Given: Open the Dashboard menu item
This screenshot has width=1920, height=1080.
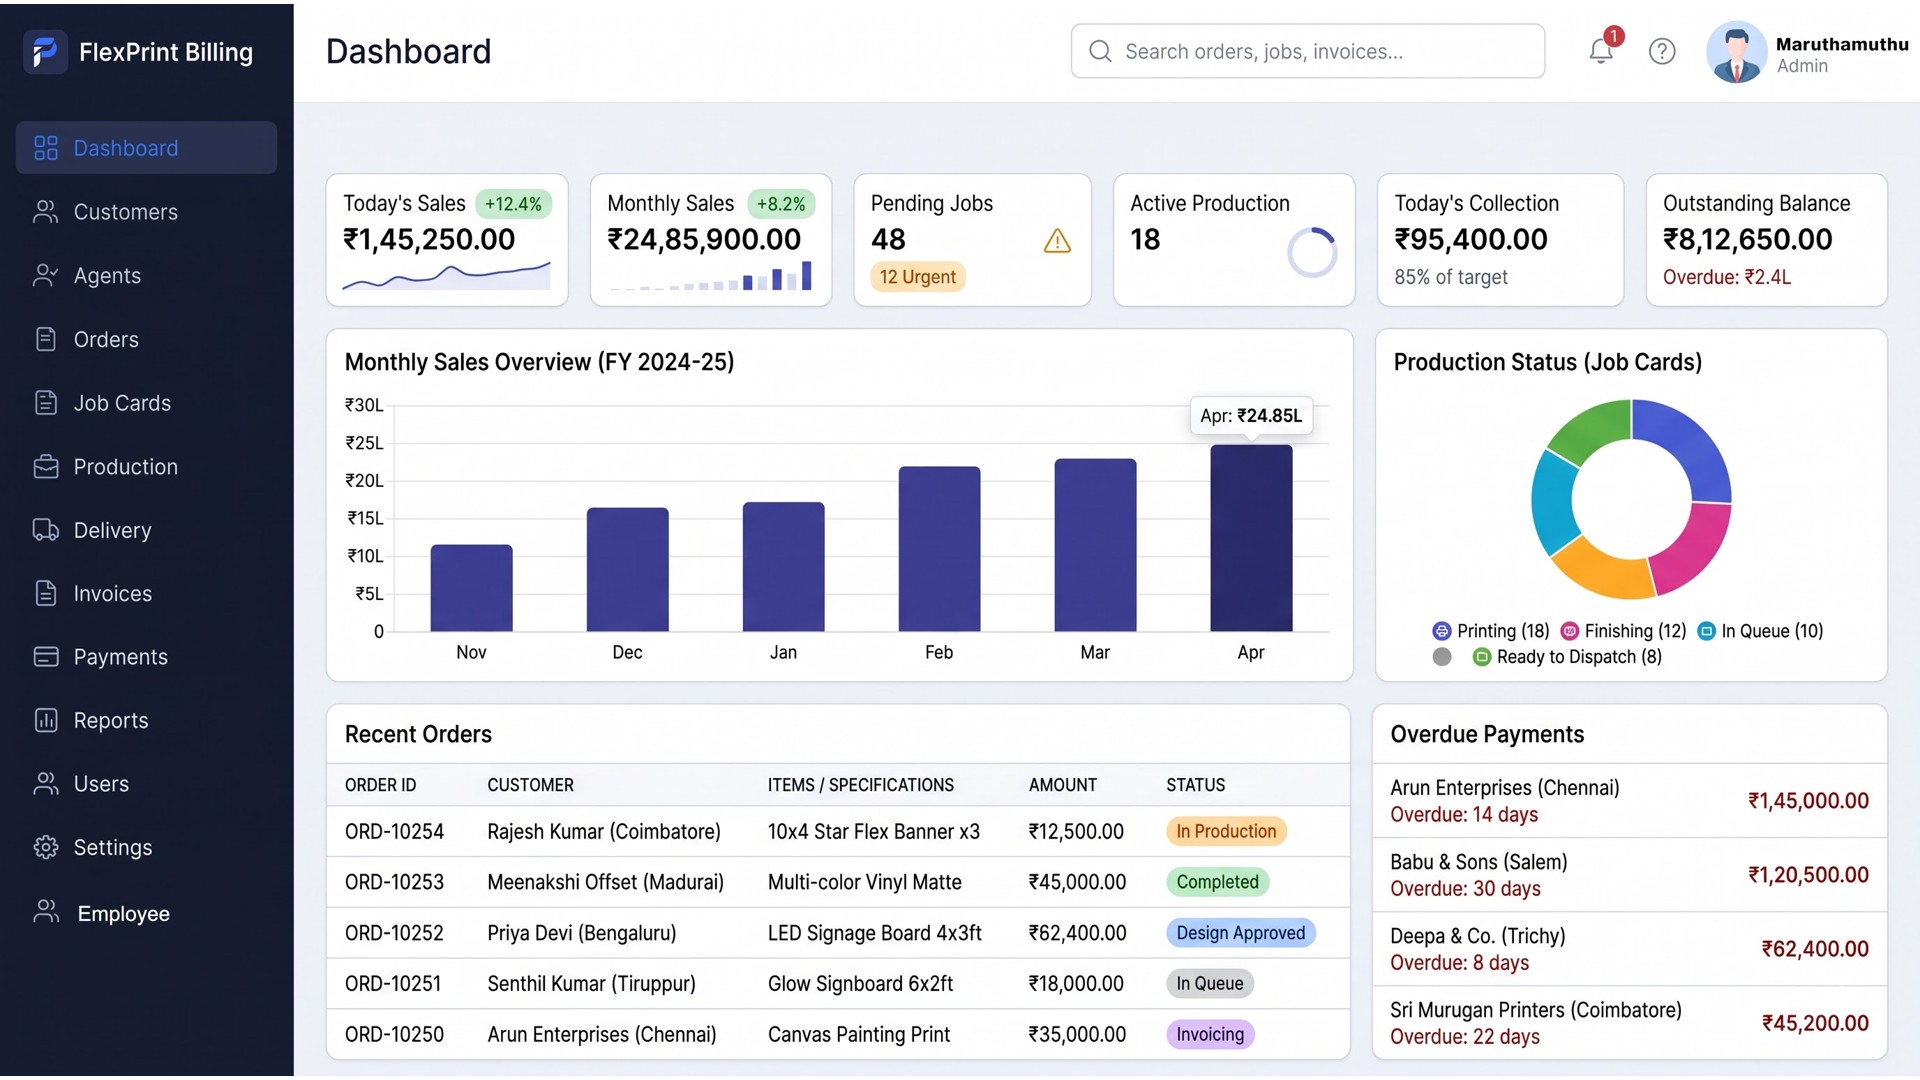Looking at the screenshot, I should pyautogui.click(x=146, y=148).
